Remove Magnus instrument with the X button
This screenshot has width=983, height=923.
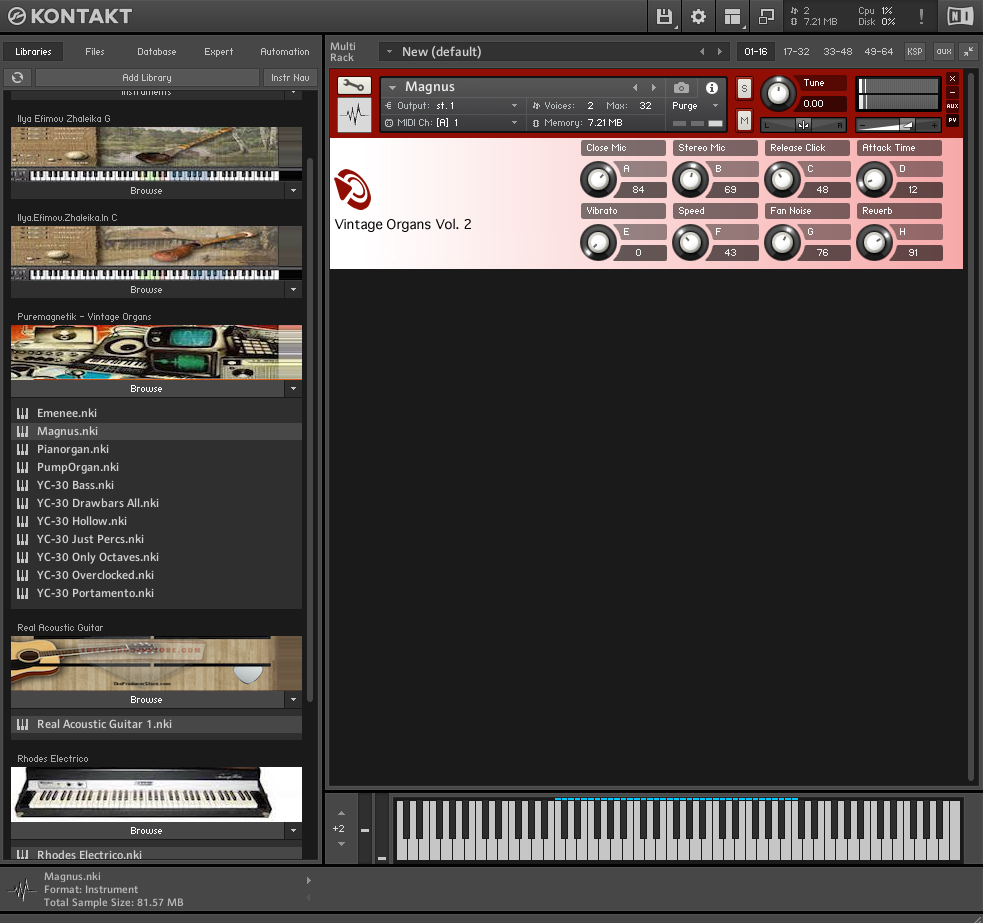pyautogui.click(x=952, y=78)
